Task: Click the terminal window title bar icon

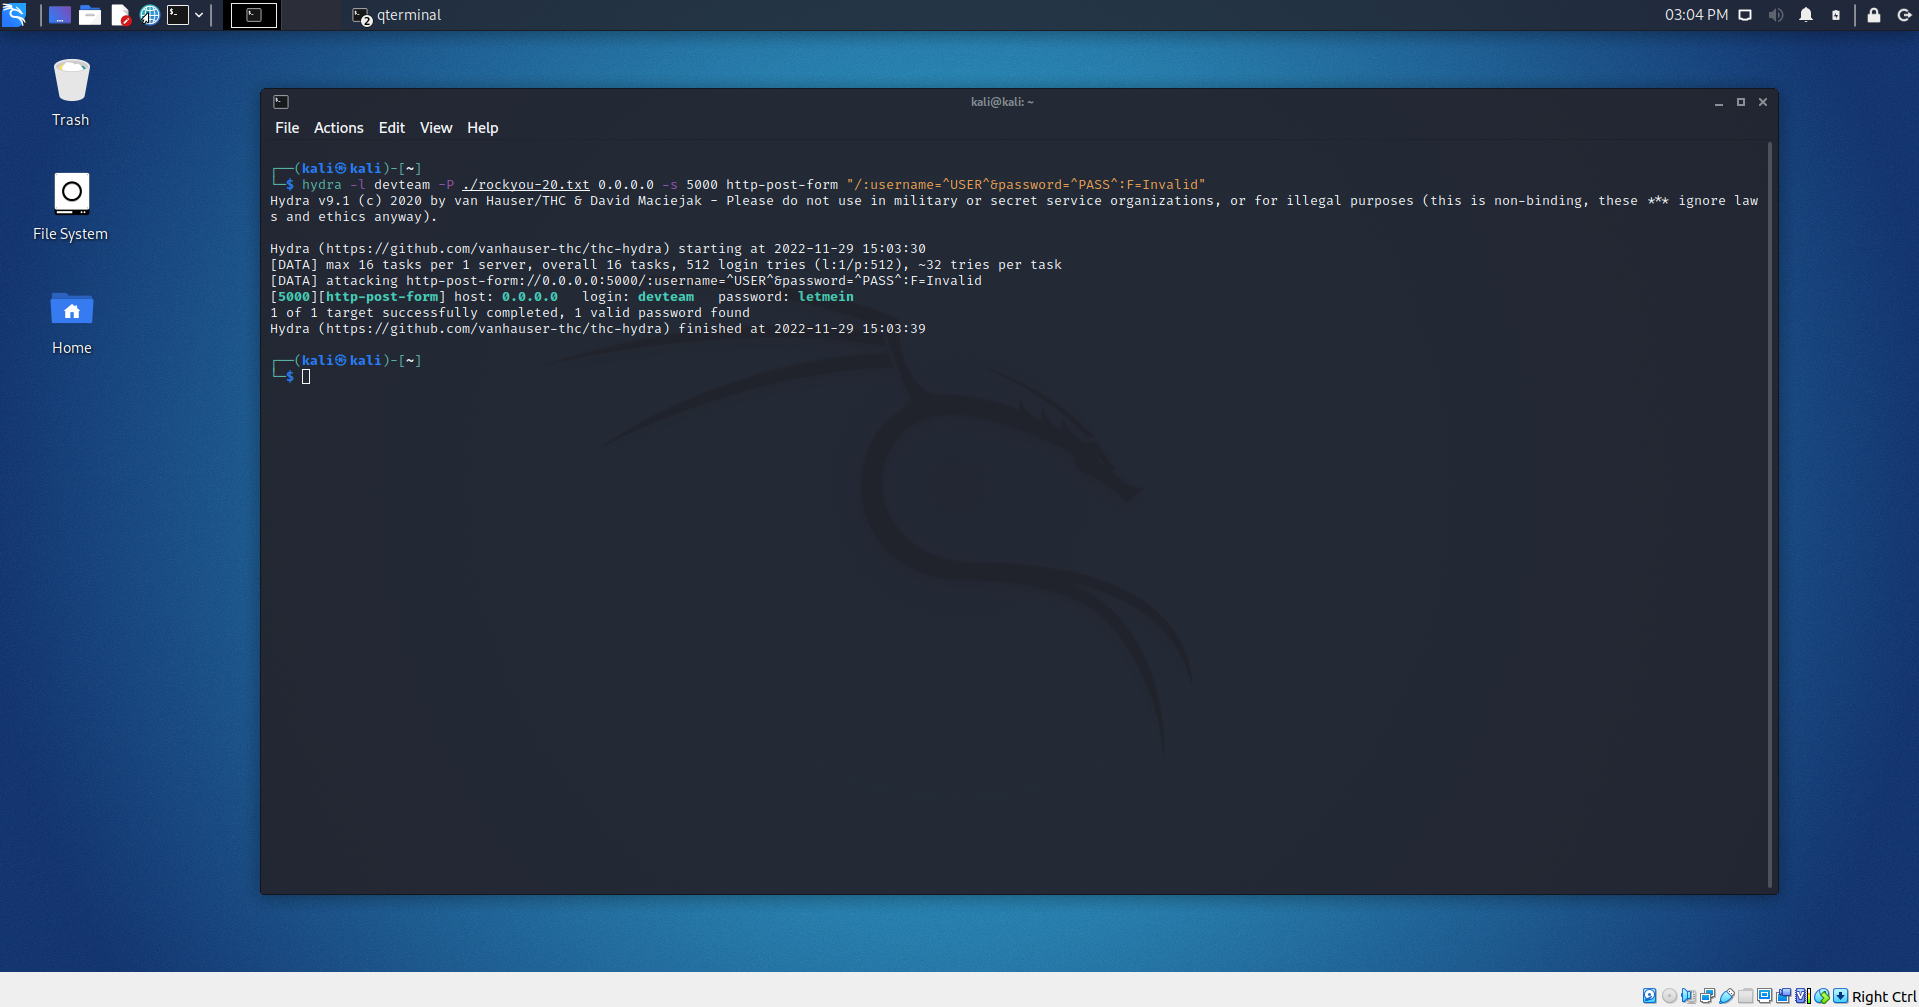Action: [x=281, y=102]
